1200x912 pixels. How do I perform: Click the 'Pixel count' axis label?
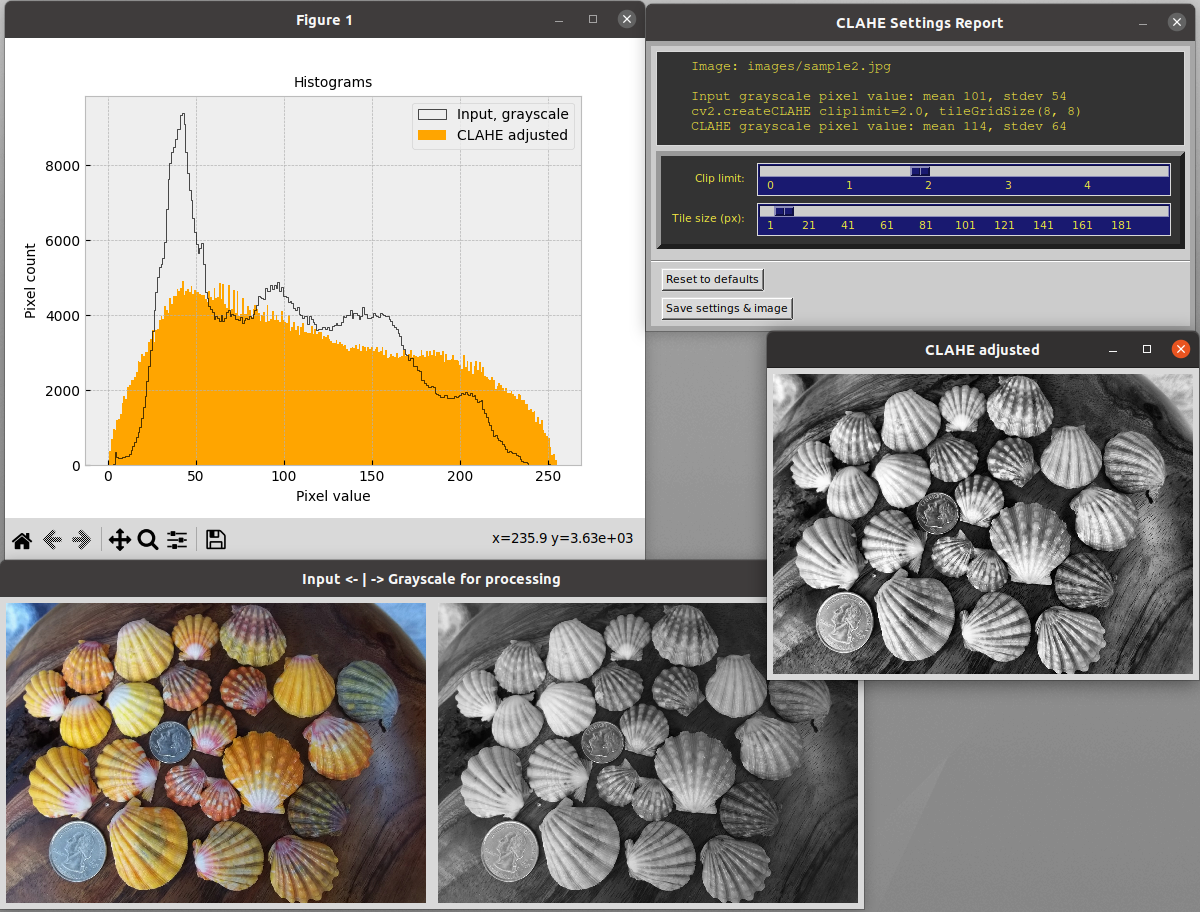(x=31, y=281)
